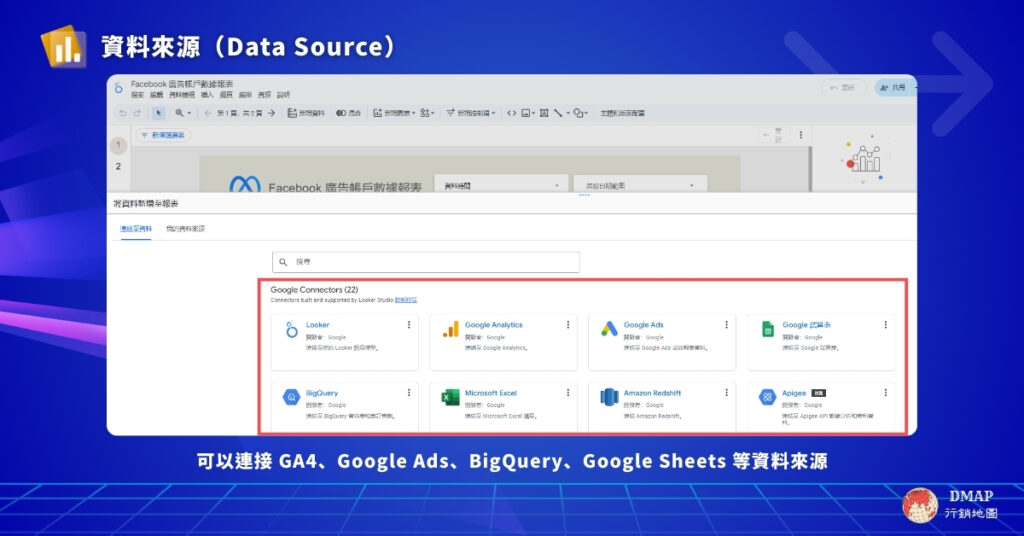
Task: Activate the selection pointer tool
Action: click(x=158, y=113)
